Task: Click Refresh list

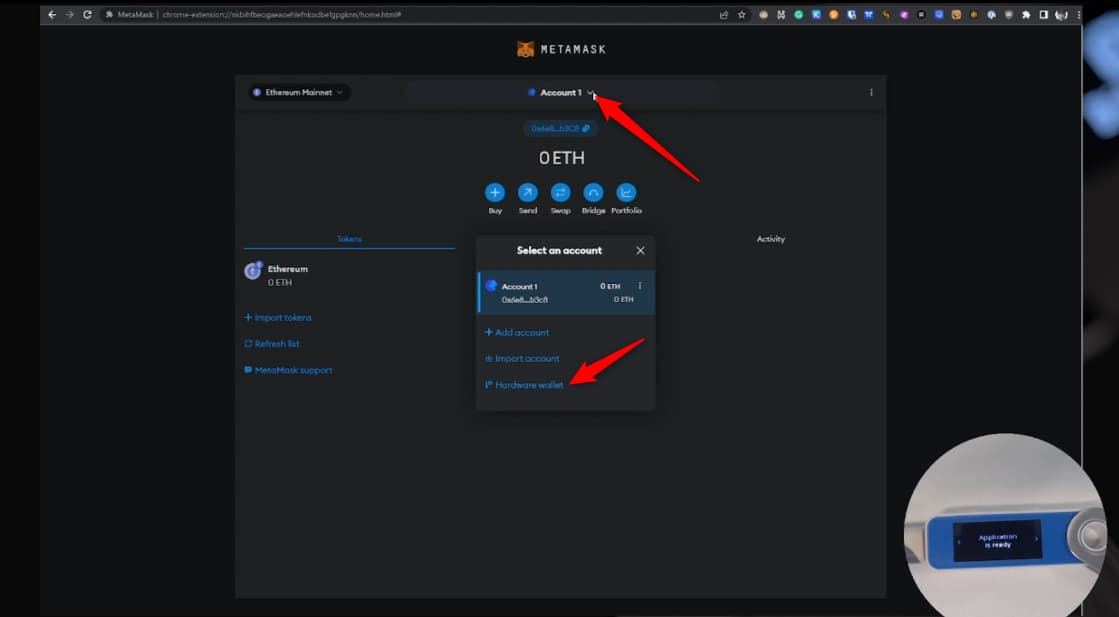Action: point(271,343)
